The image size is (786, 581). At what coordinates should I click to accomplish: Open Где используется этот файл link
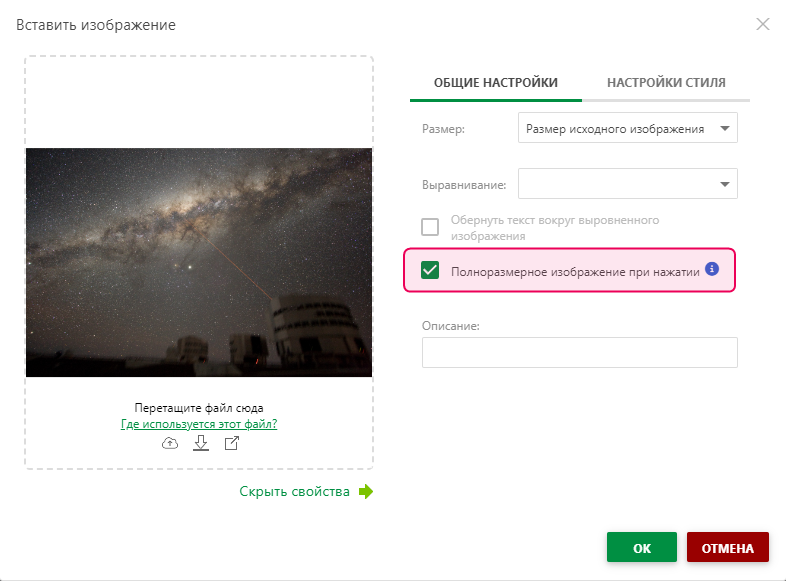[199, 424]
